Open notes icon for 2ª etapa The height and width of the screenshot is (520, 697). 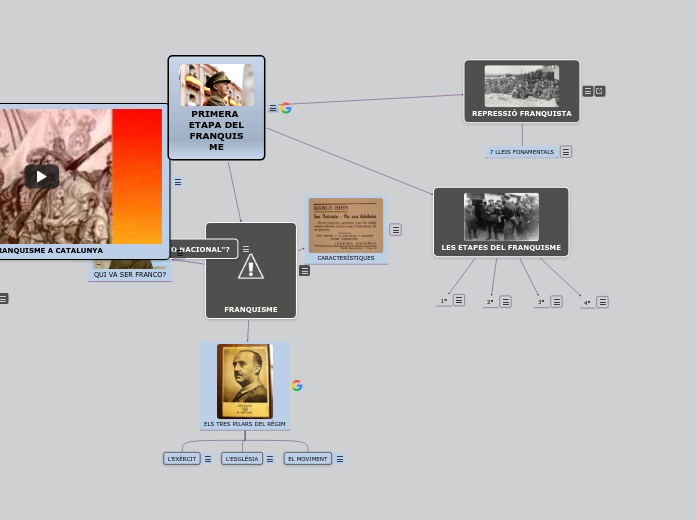pyautogui.click(x=505, y=302)
